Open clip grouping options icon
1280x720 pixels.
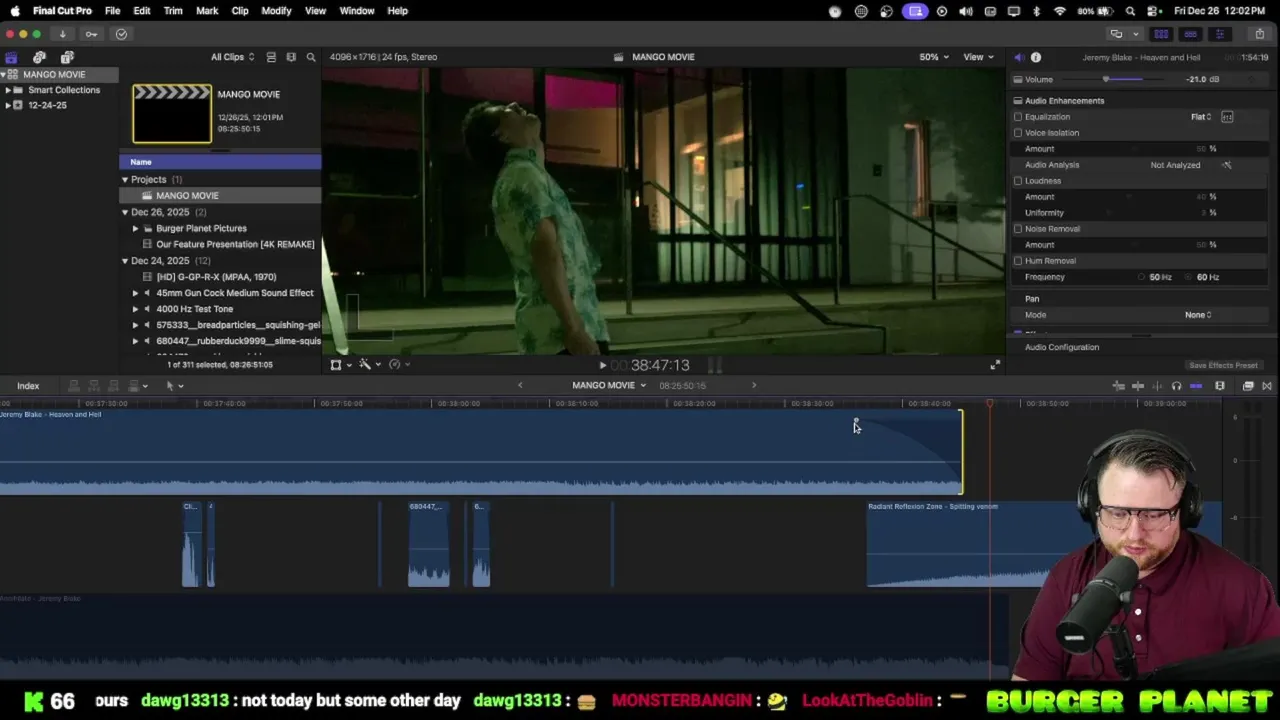(291, 57)
